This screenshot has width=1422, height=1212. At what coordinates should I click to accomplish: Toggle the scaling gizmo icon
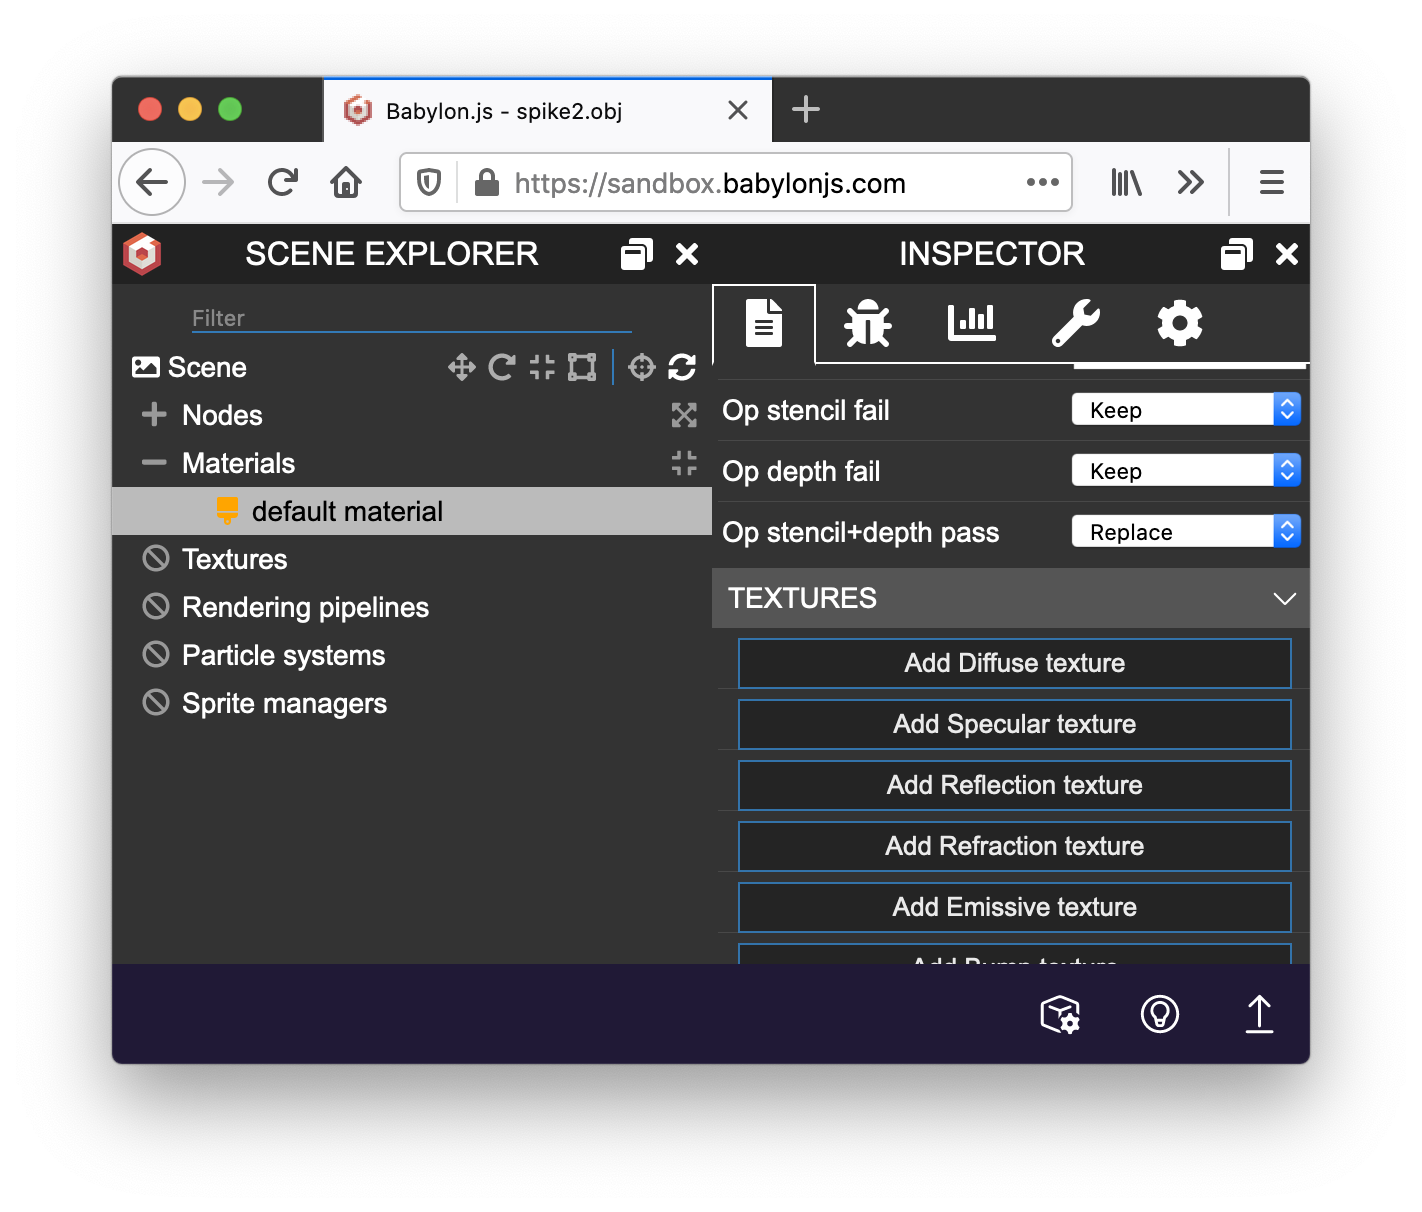coord(542,368)
